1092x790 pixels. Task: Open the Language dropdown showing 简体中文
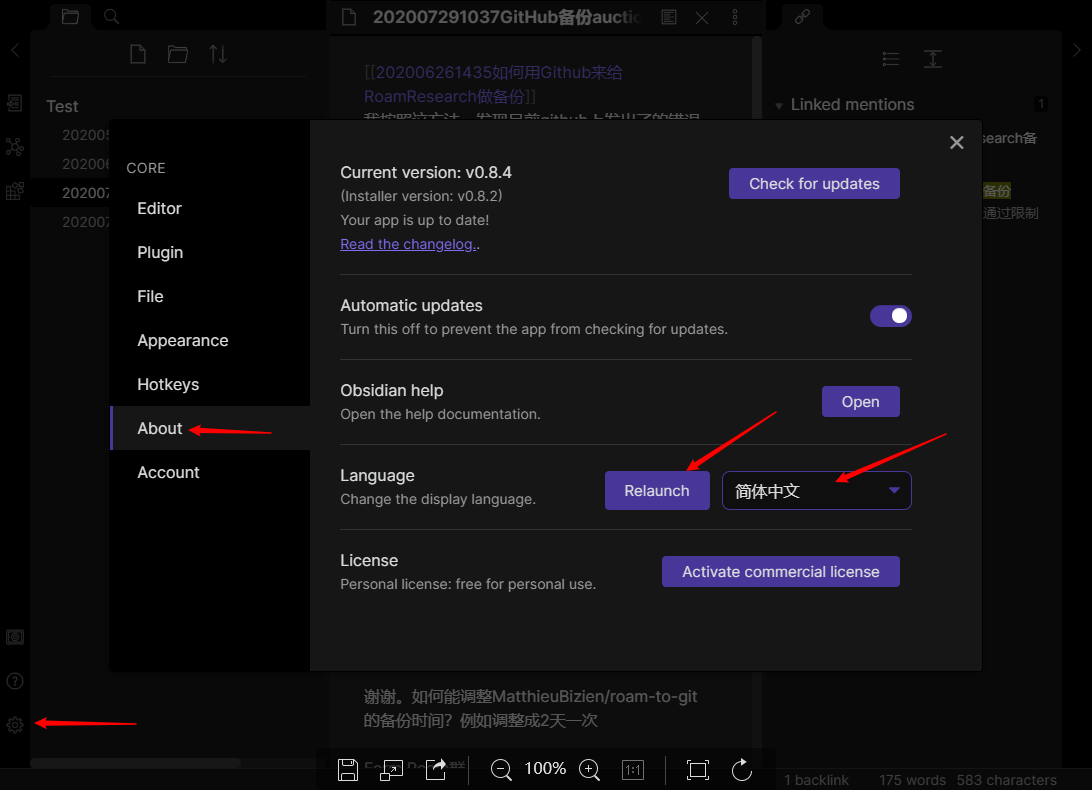tap(817, 491)
